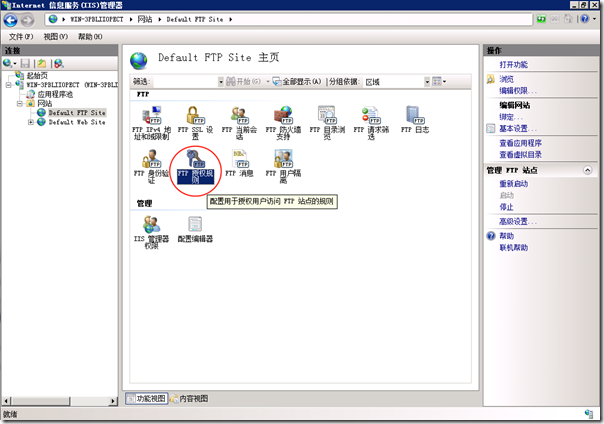Switch to 功能视图 tab
The height and width of the screenshot is (424, 604).
tap(147, 399)
